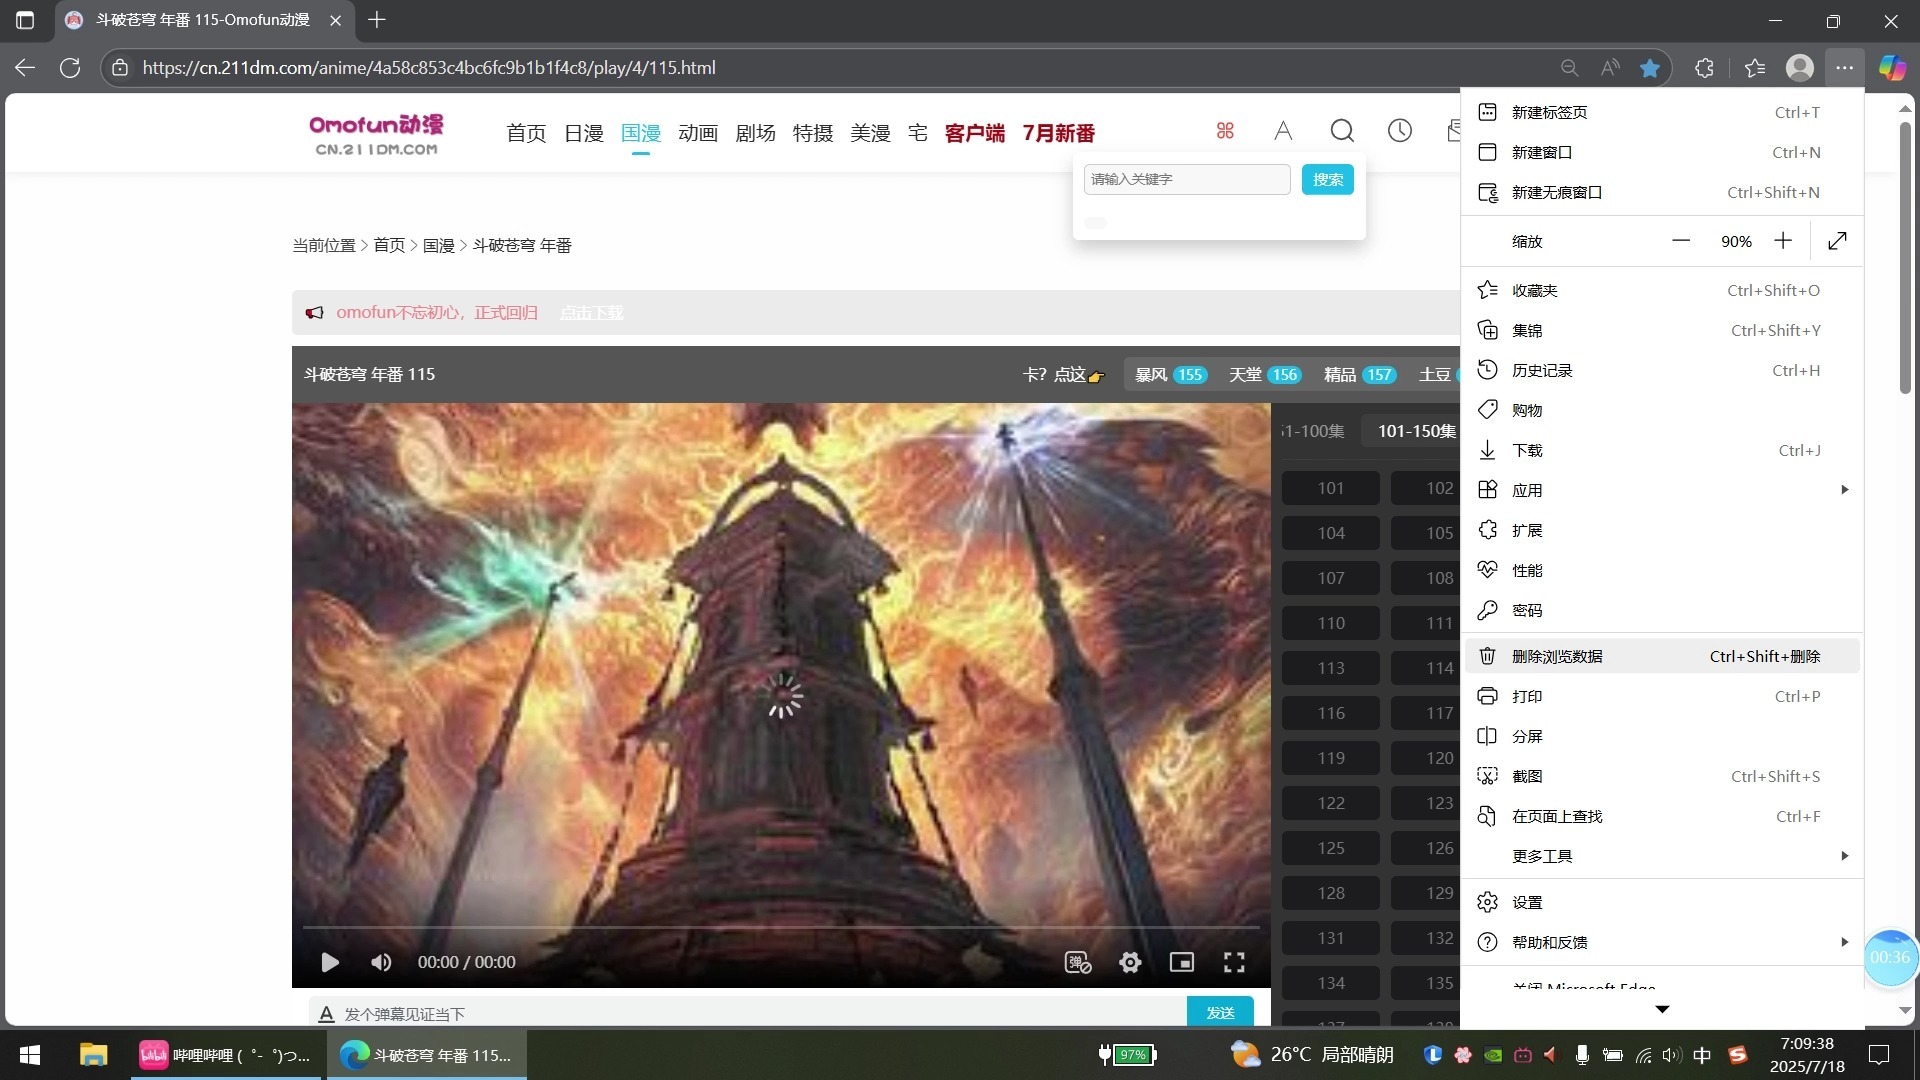Click the font A icon in the site header

pos(1283,131)
